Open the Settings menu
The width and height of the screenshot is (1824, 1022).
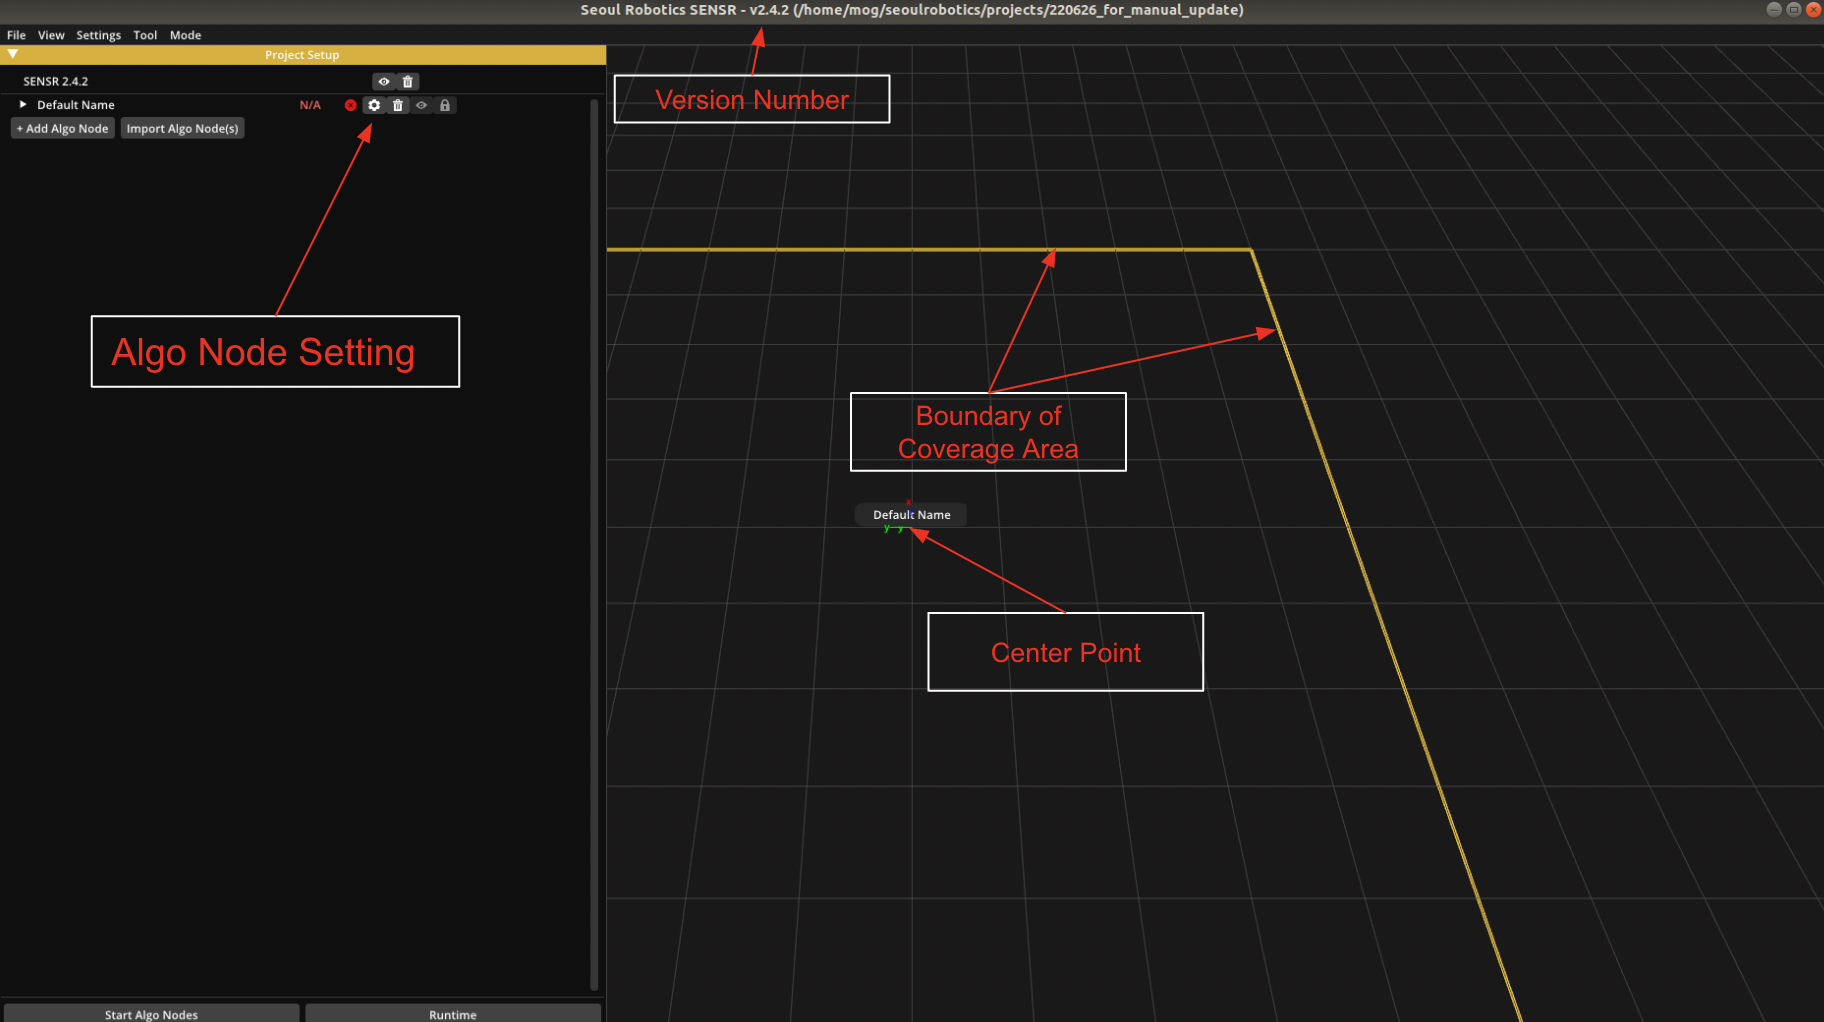pyautogui.click(x=98, y=35)
